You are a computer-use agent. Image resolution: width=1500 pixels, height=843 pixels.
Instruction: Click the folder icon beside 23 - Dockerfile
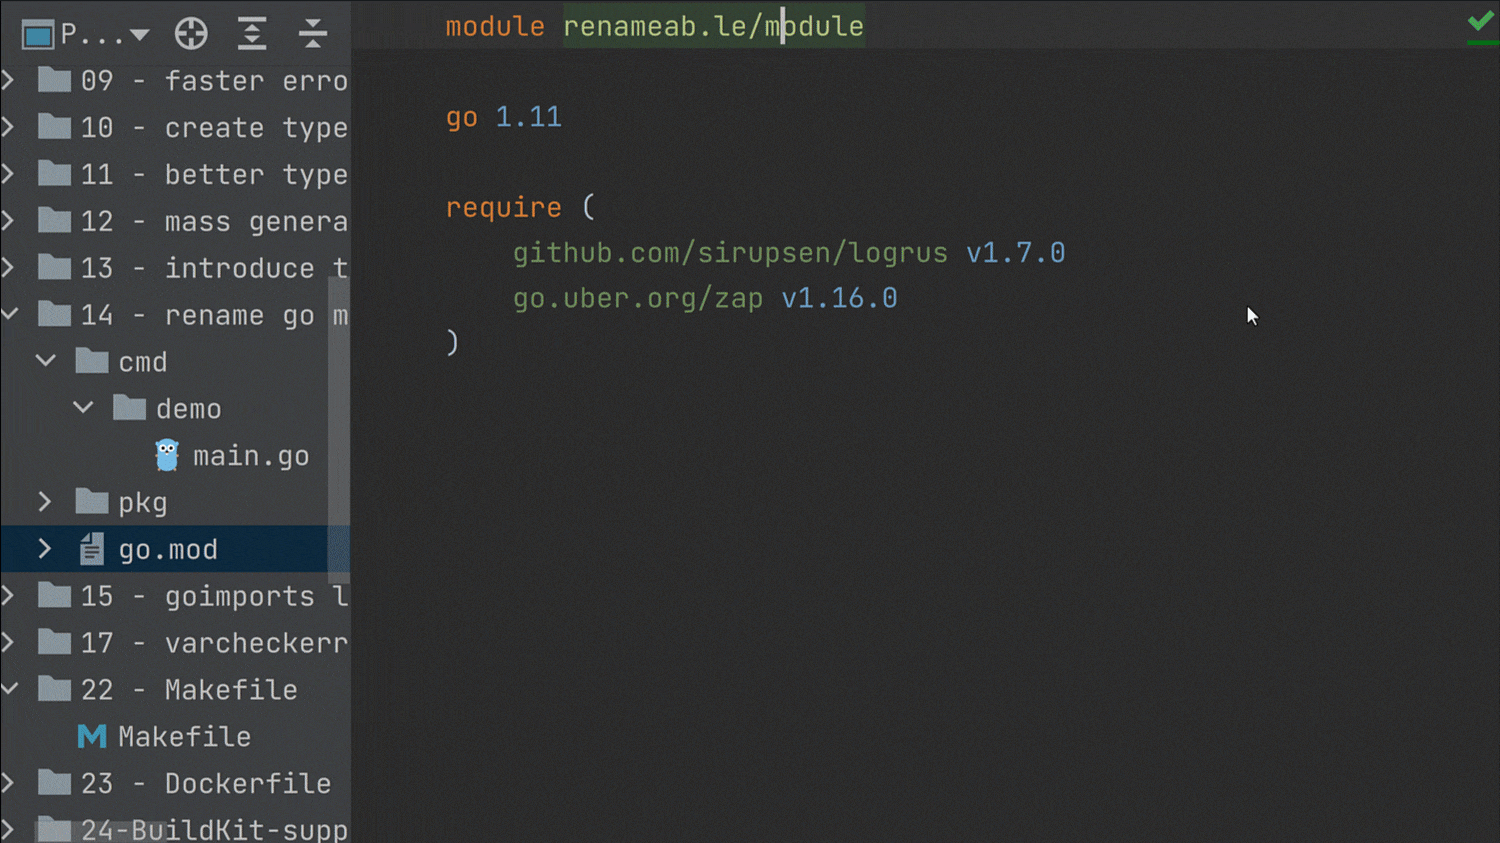point(52,783)
